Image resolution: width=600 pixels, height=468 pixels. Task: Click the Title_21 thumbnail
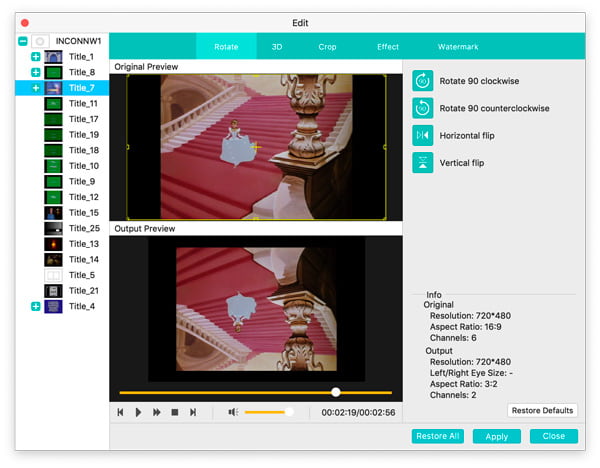coord(53,291)
